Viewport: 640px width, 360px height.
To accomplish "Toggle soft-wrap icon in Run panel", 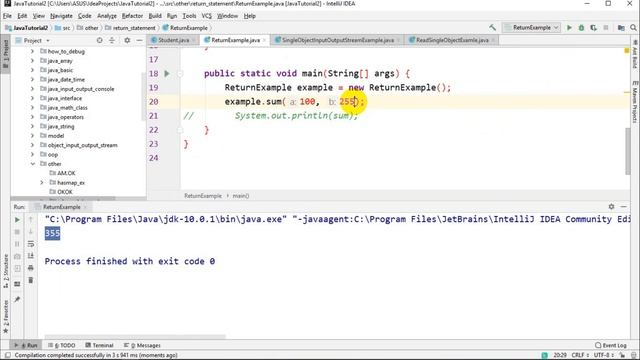I will click(x=31, y=244).
